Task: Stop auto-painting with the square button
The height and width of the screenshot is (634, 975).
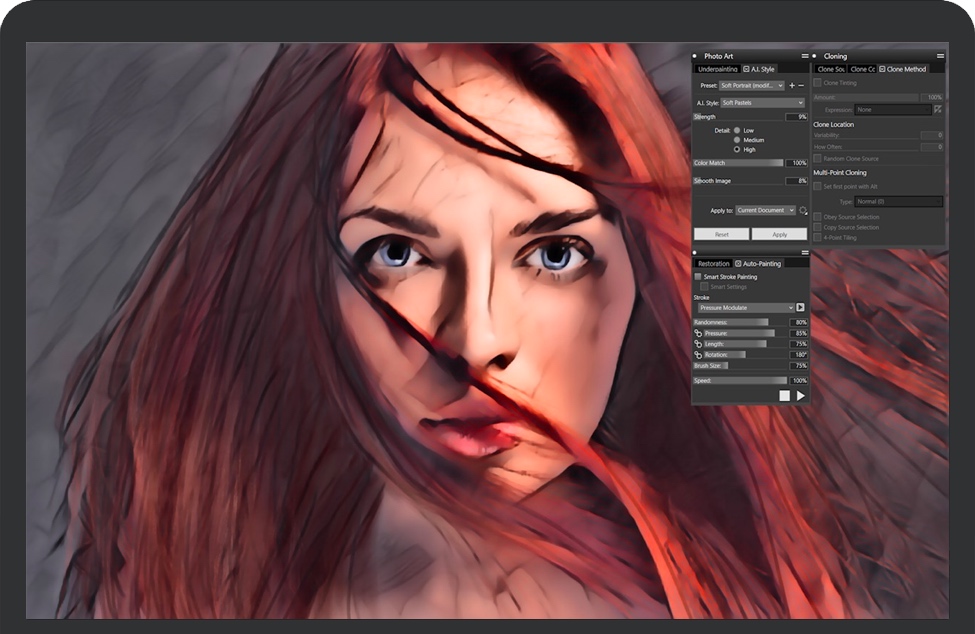Action: click(x=785, y=396)
